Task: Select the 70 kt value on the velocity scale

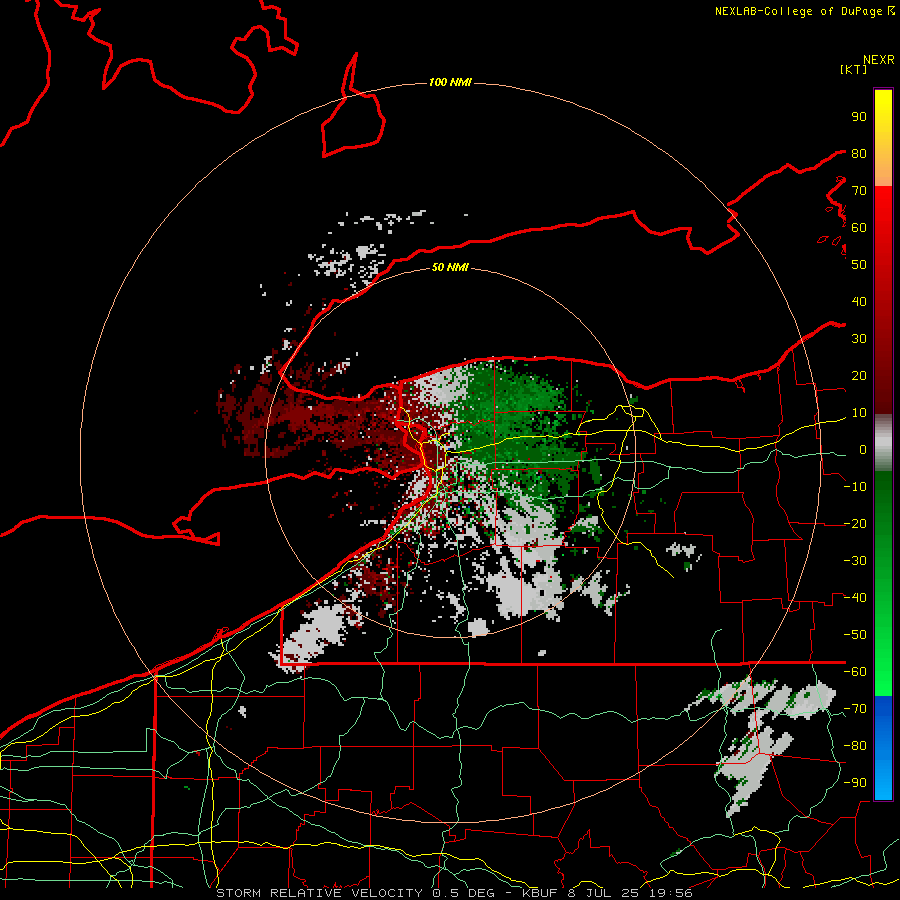Action: [859, 191]
